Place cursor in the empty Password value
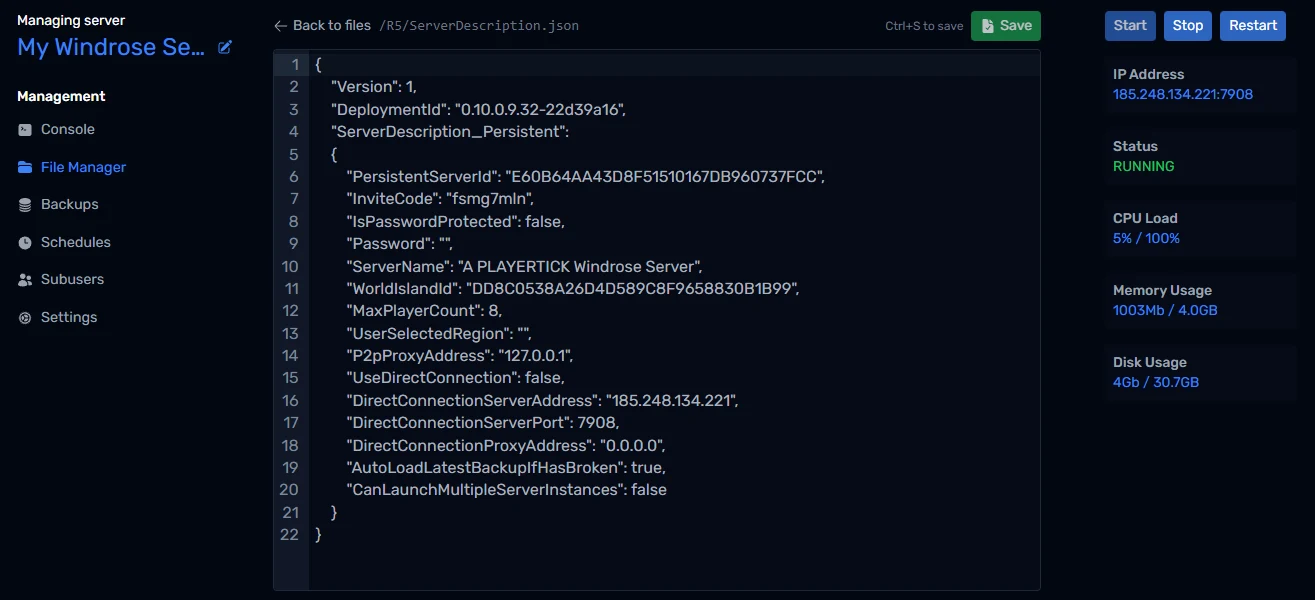1315x600 pixels. (x=445, y=244)
